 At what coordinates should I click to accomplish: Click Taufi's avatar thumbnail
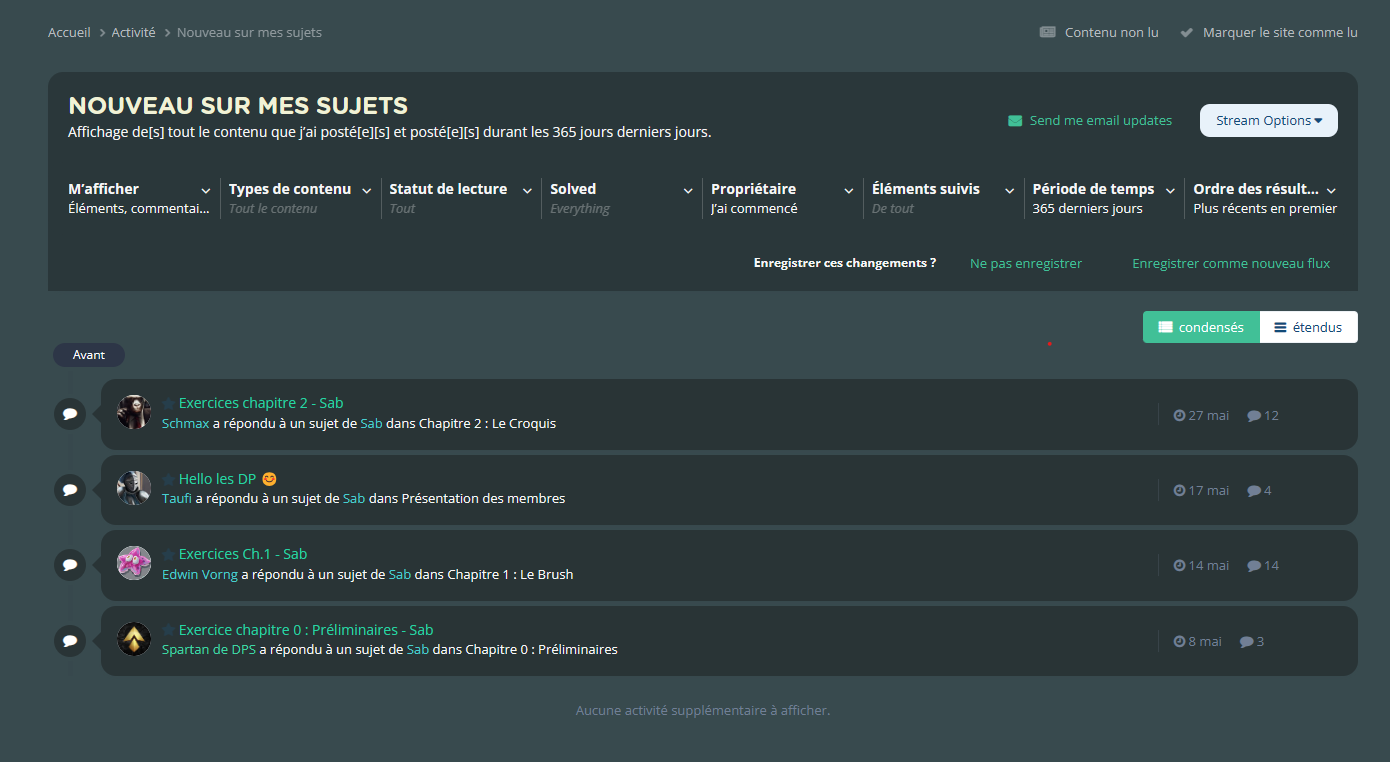(x=134, y=488)
